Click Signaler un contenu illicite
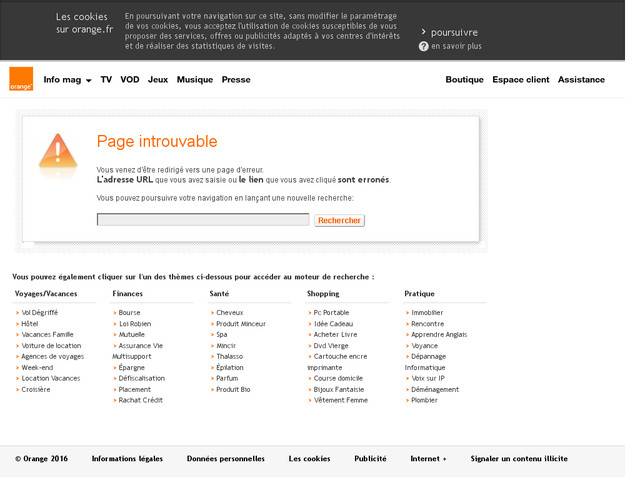The width and height of the screenshot is (640, 480). coord(519,459)
